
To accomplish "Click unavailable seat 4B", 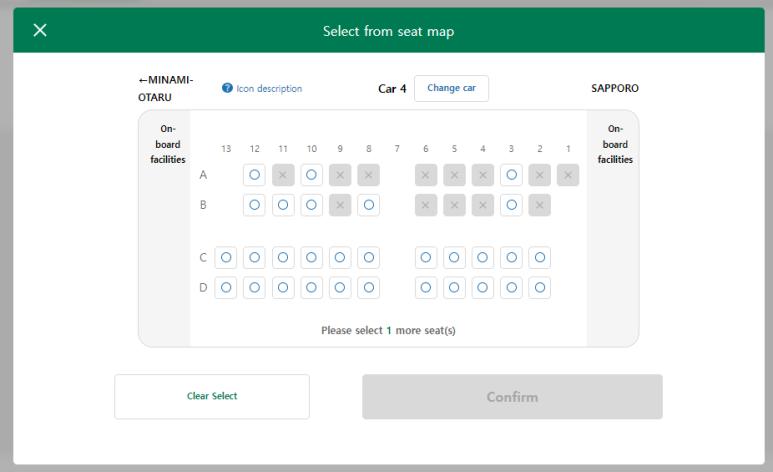I will coord(483,205).
